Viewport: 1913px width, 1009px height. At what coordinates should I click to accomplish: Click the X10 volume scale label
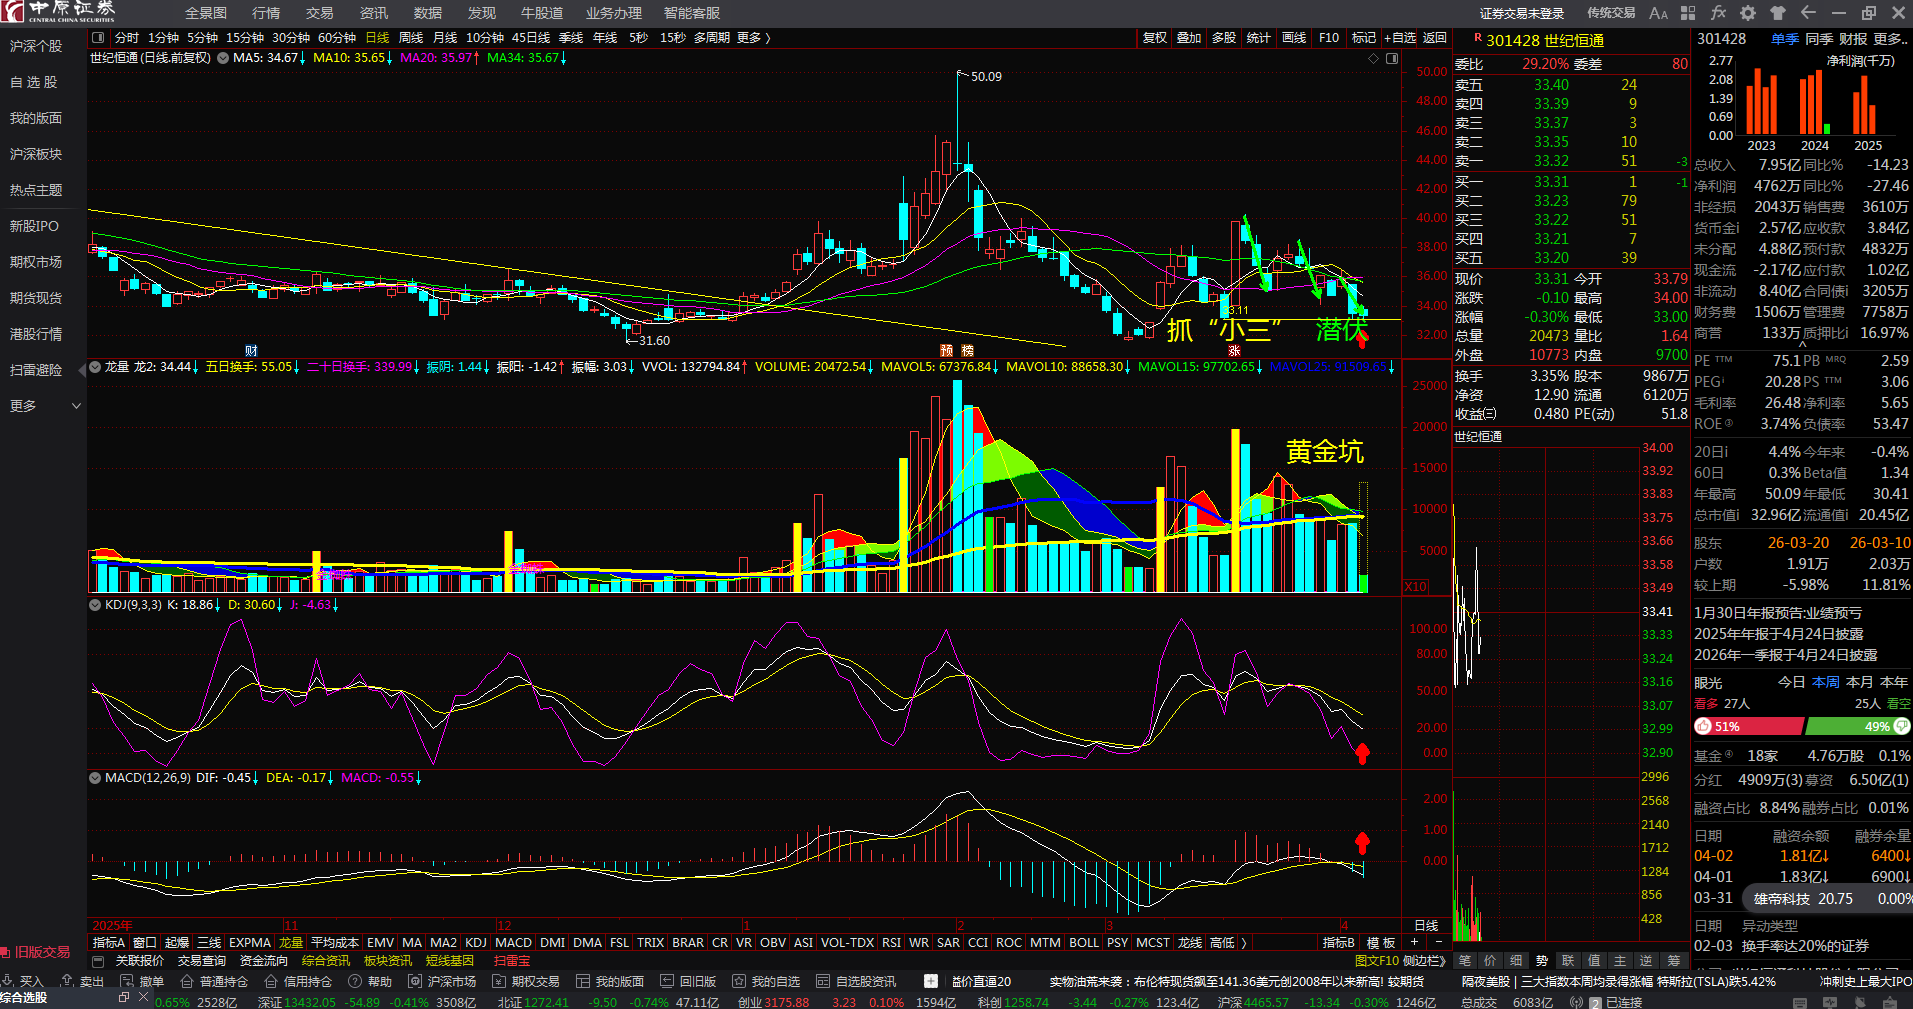(1416, 587)
